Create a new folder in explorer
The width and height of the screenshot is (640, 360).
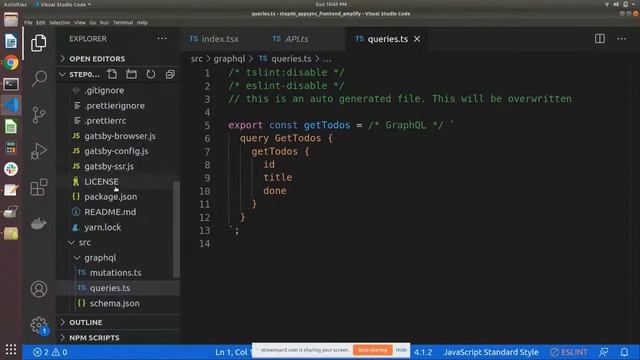point(131,74)
